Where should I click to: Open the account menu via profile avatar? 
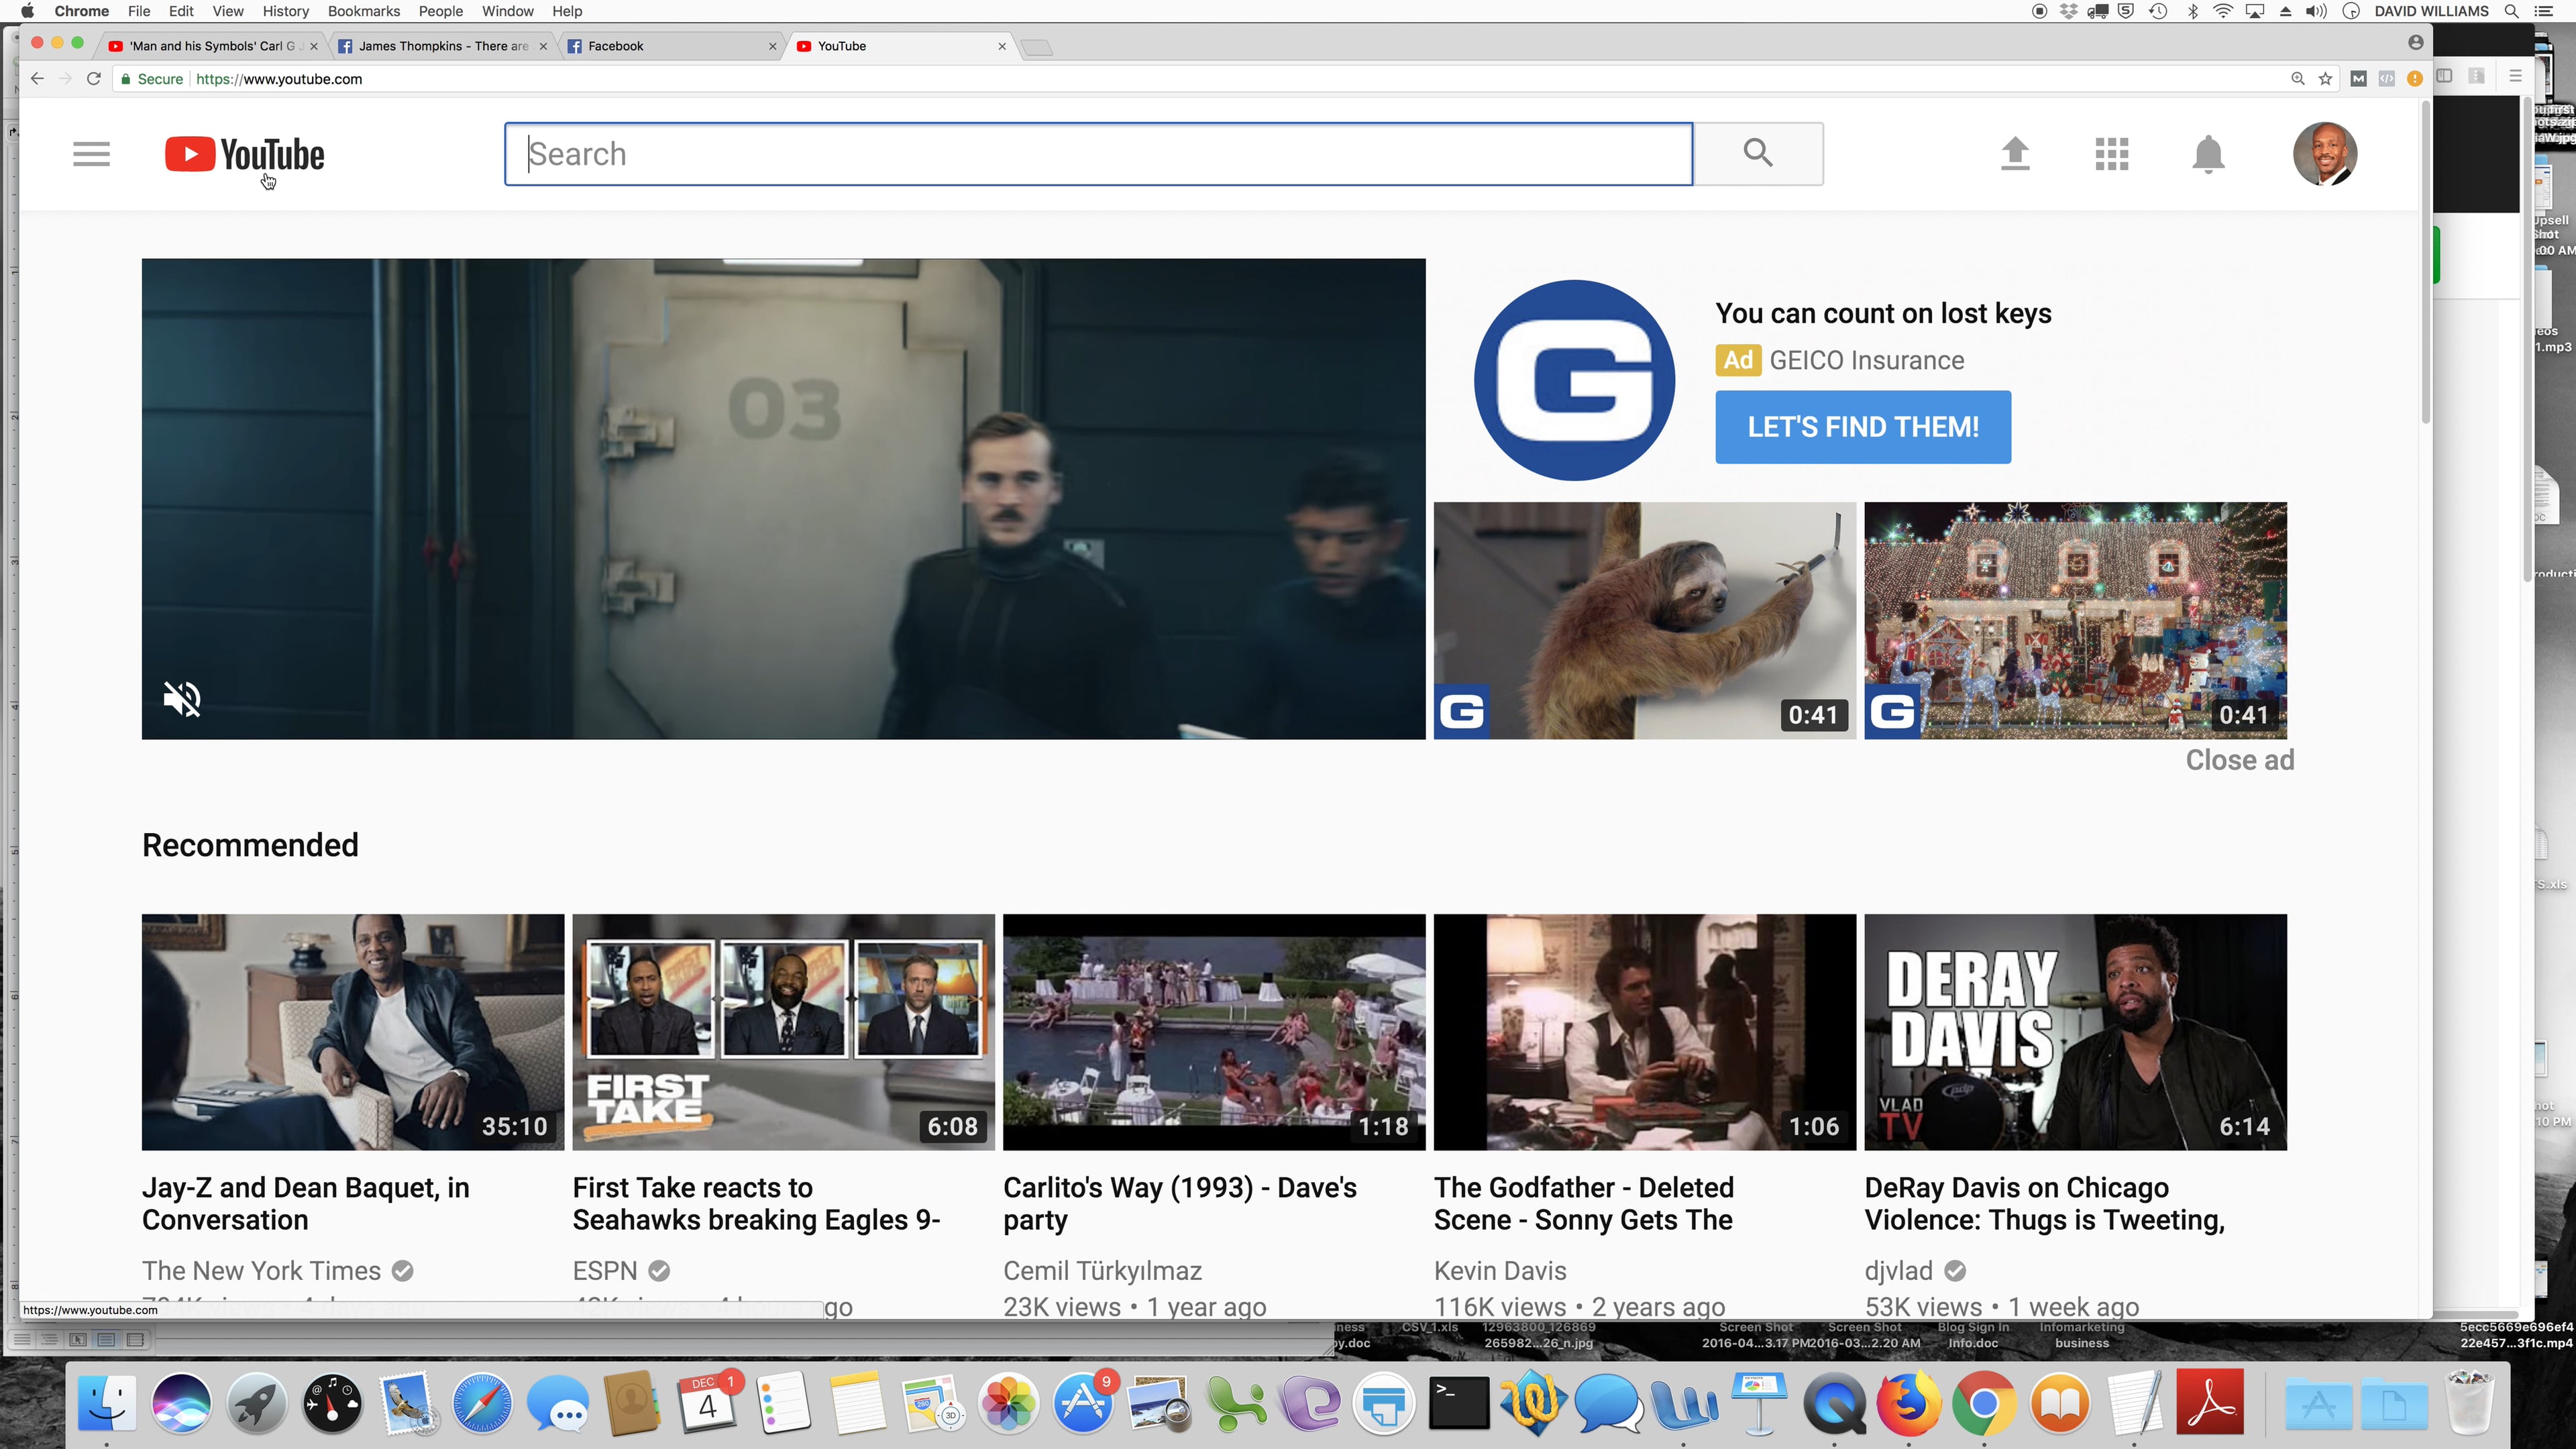(2325, 153)
